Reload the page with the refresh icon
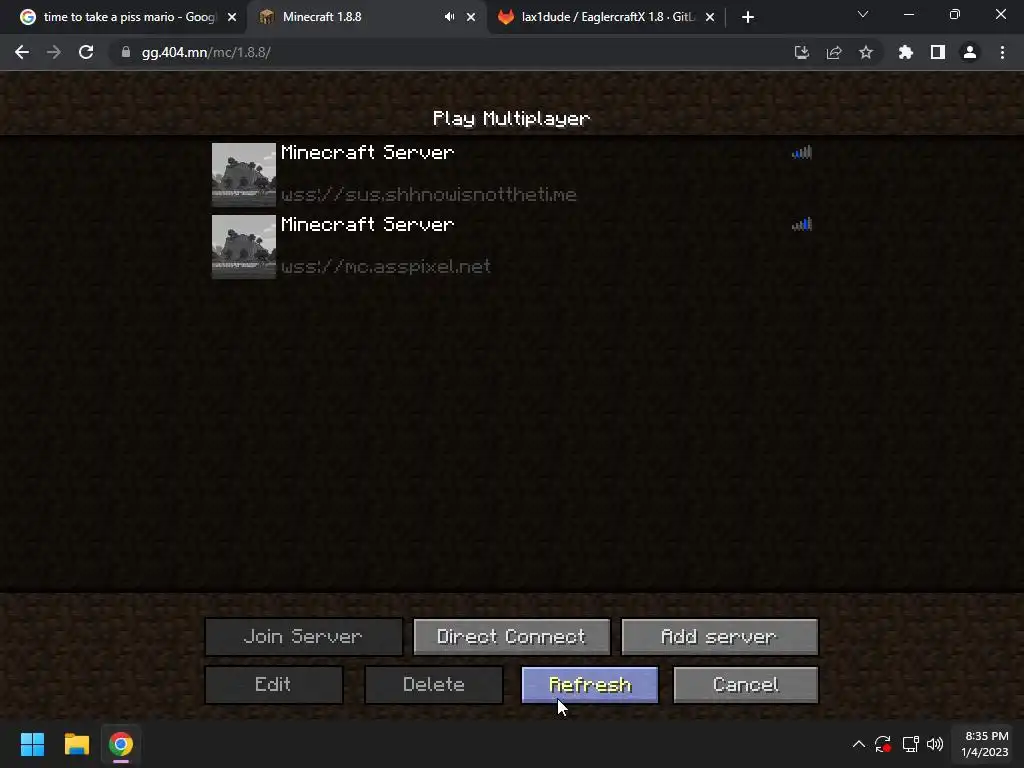Viewport: 1024px width, 768px height. coord(86,52)
